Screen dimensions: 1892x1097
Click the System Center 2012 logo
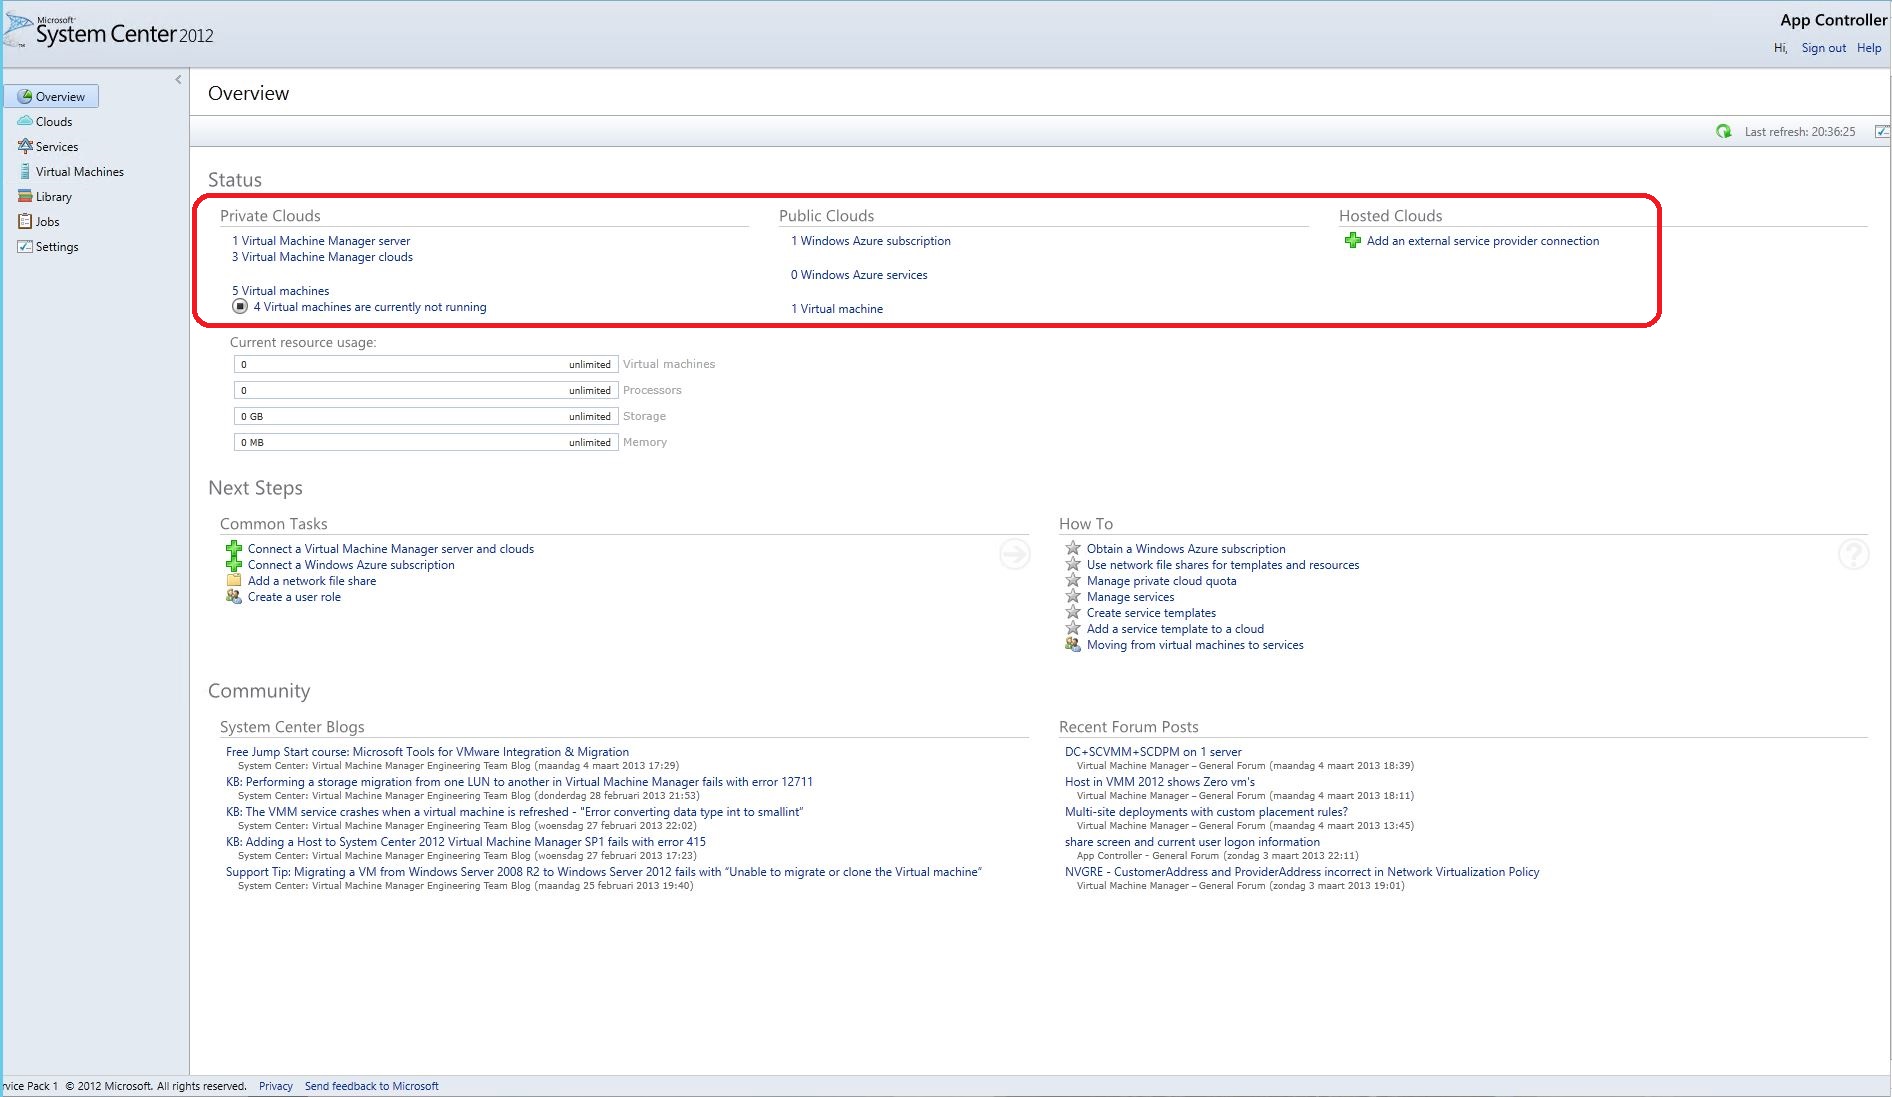pos(110,32)
